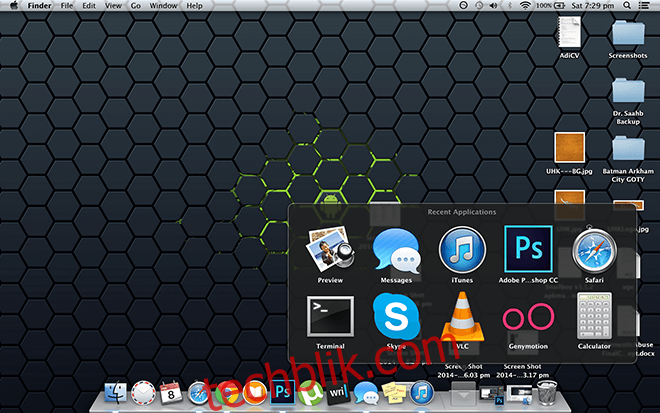
Task: Restore the minimized Photoshop window in the Dock
Action: [492, 395]
